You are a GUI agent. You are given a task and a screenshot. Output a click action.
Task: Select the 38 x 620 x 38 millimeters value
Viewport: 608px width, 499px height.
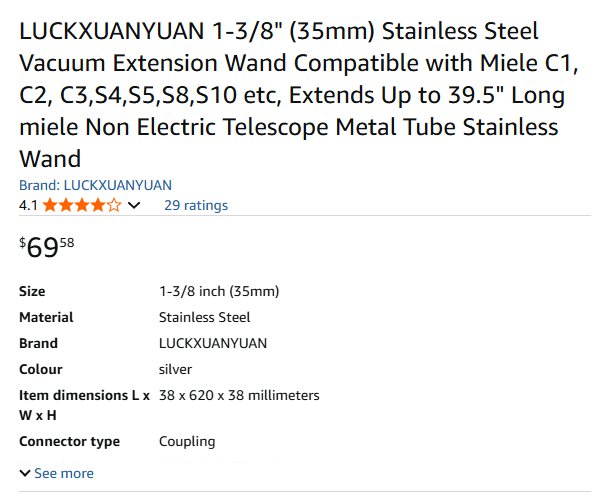click(239, 396)
